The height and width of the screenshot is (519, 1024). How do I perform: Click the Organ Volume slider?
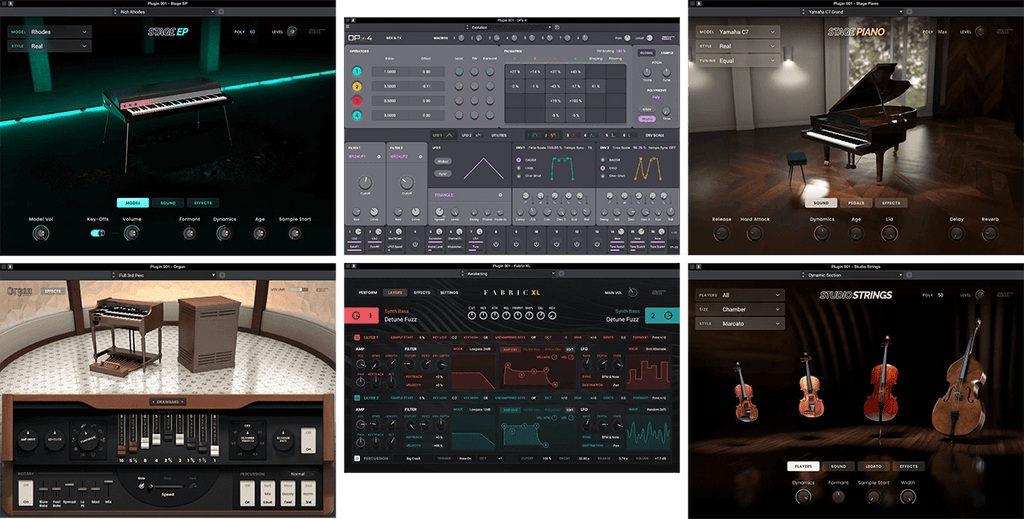[x=298, y=290]
